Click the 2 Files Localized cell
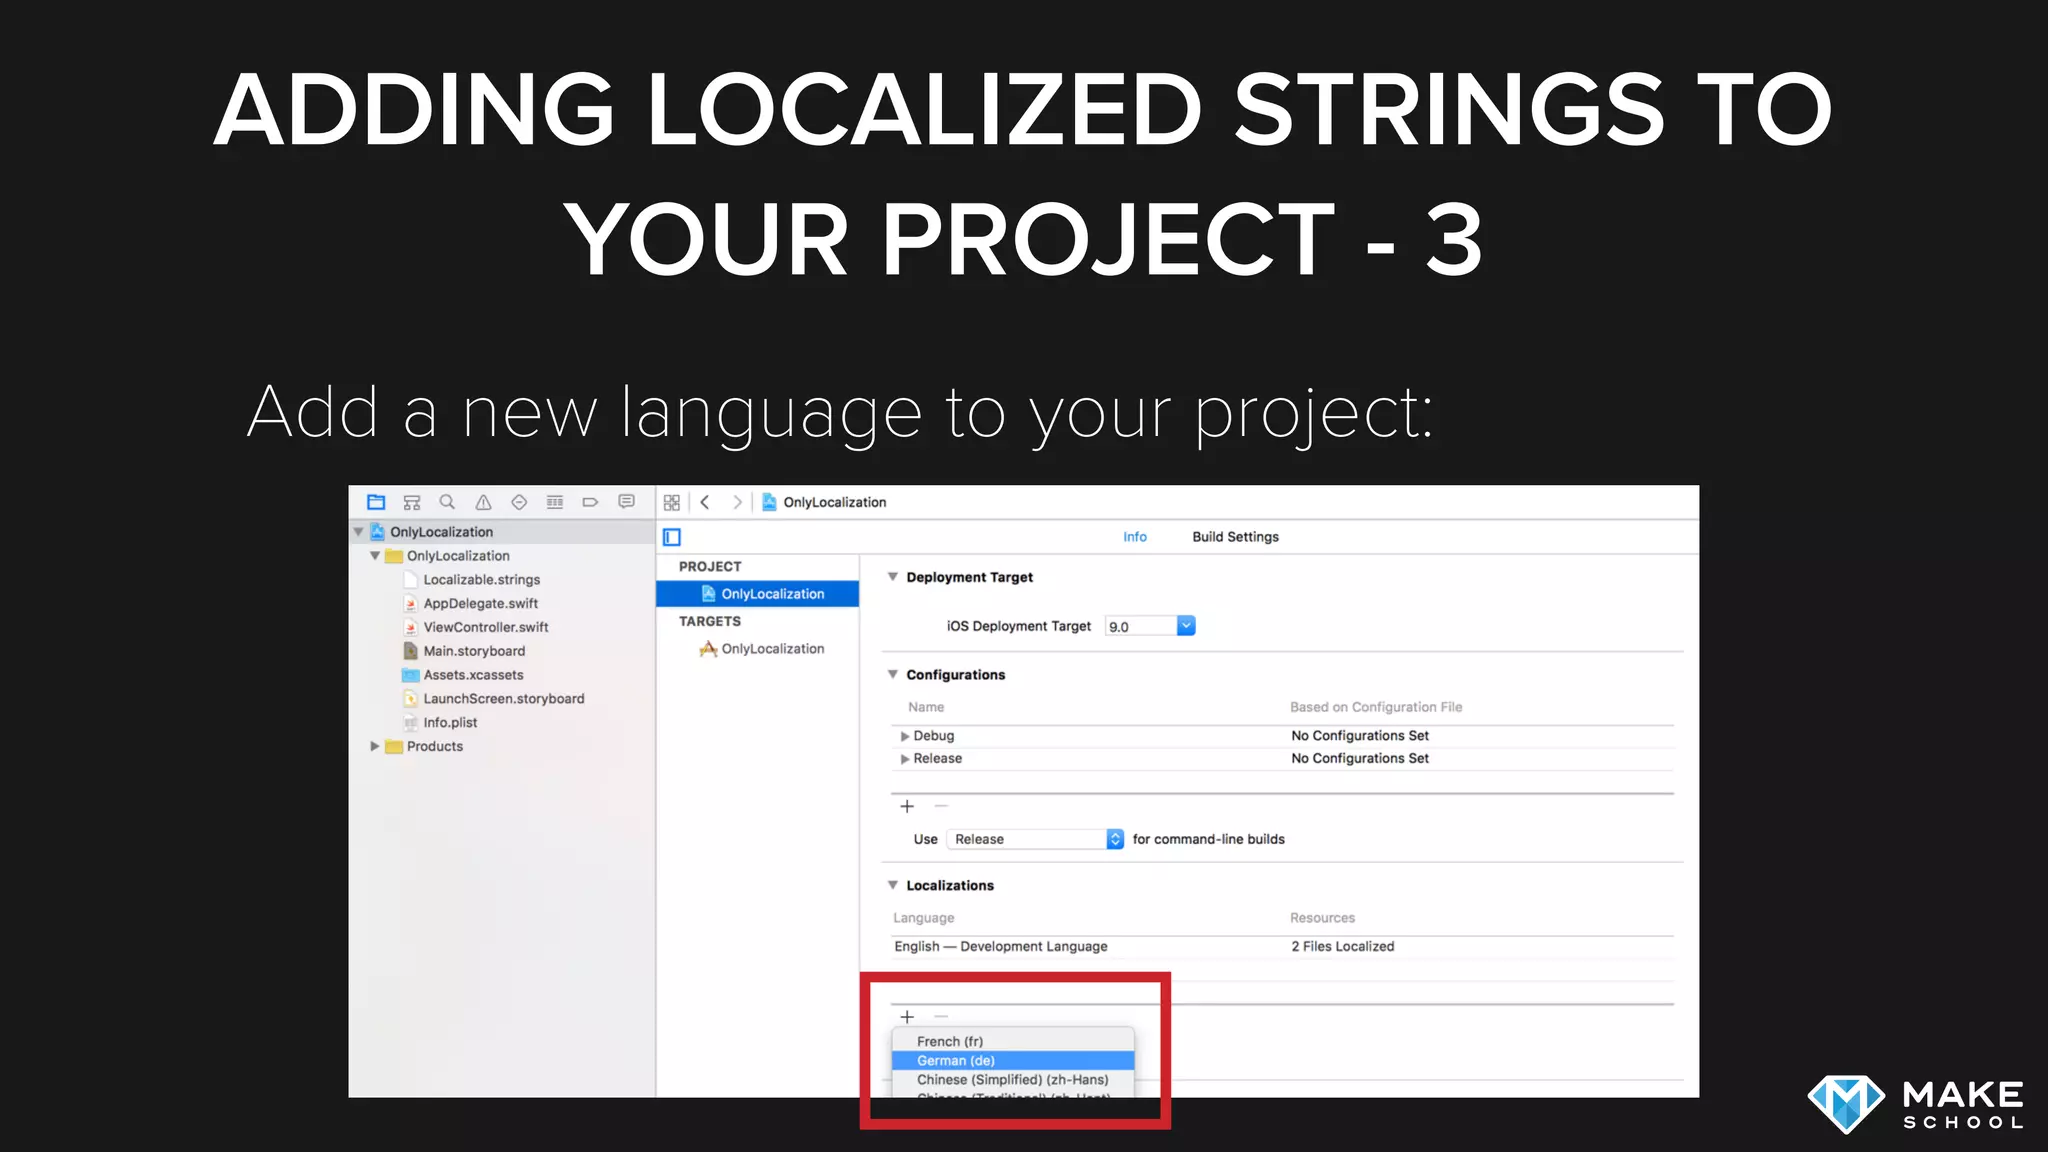This screenshot has height=1152, width=2048. 1342,946
